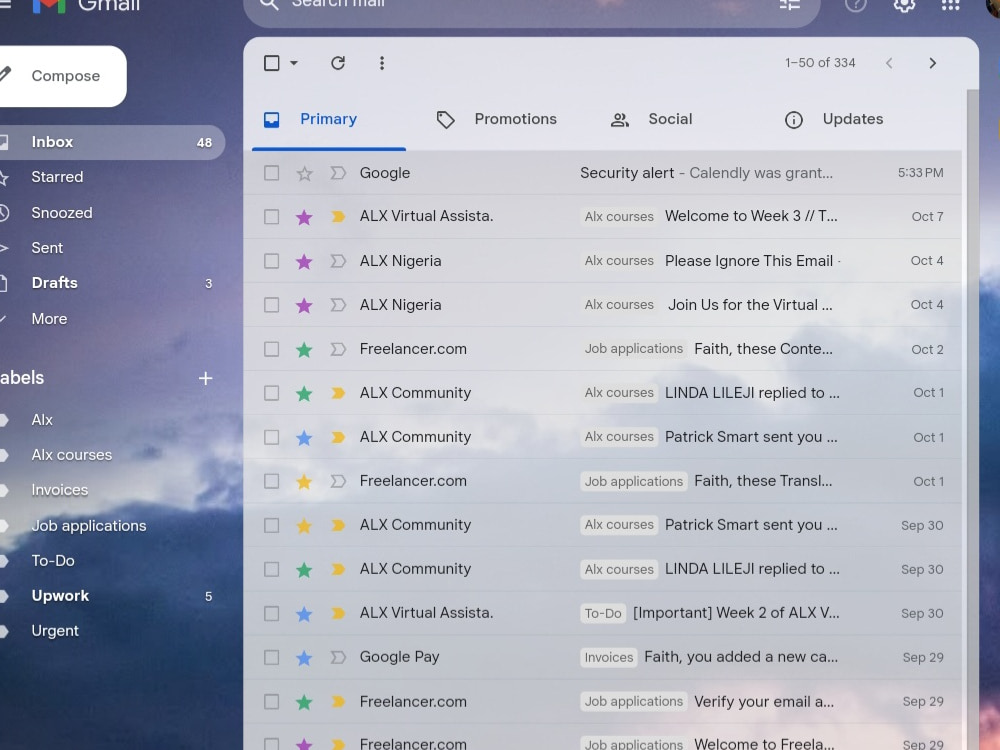Screen dimensions: 1000x750
Task: Click the 1–50 of 334 page counter
Action: pos(820,62)
